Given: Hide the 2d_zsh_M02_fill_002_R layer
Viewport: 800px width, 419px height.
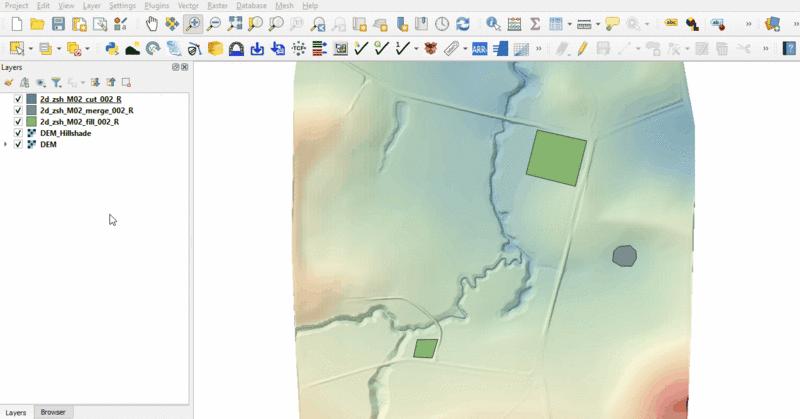Looking at the screenshot, I should tap(18, 121).
